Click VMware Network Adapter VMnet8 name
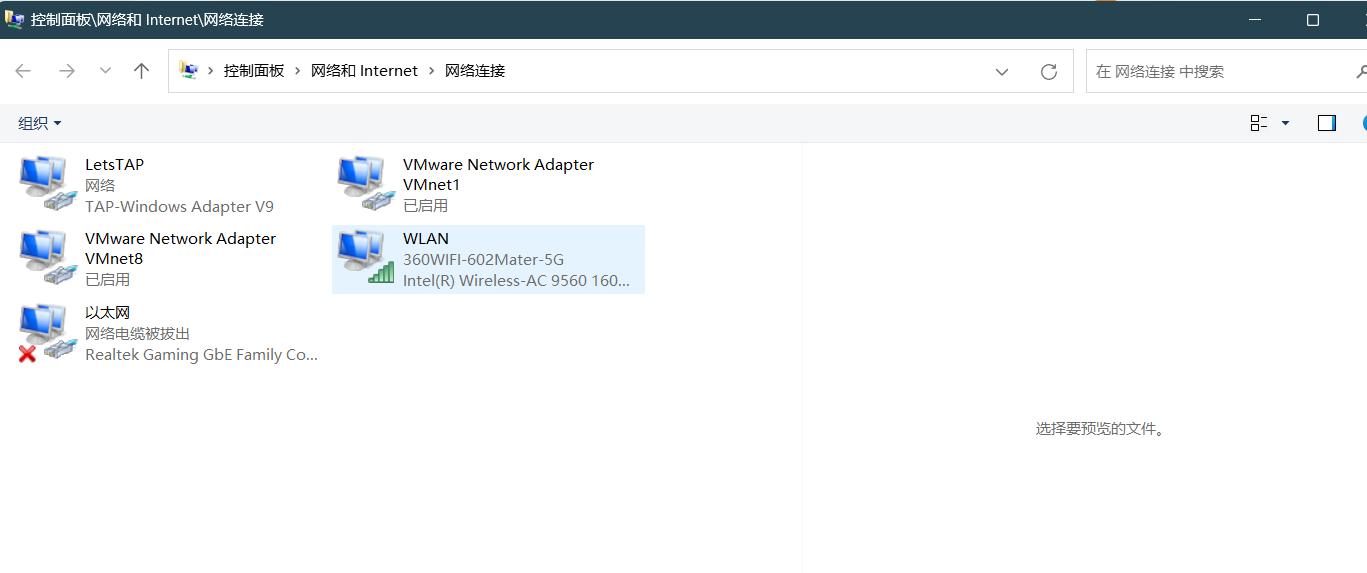 pyautogui.click(x=180, y=248)
